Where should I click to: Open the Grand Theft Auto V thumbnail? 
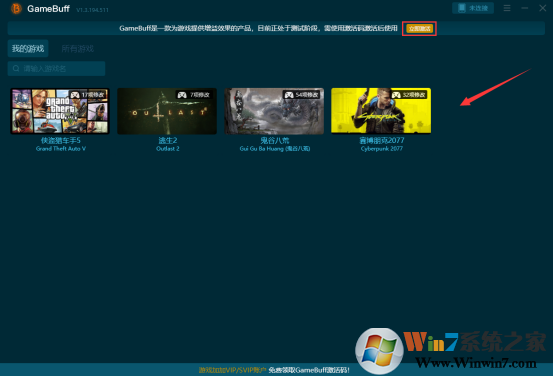click(x=60, y=111)
